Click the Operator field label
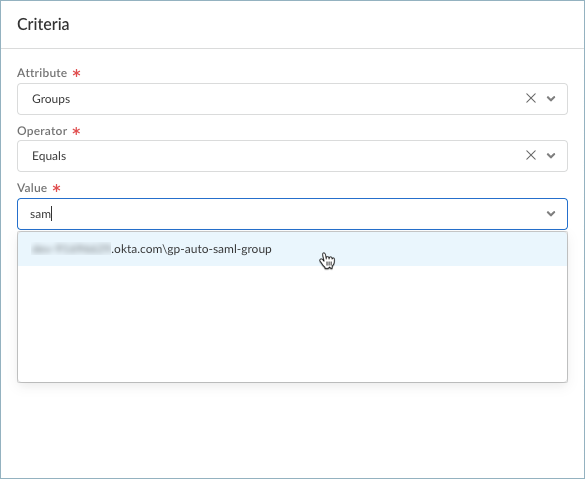Viewport: 585px width, 479px height. tap(42, 131)
